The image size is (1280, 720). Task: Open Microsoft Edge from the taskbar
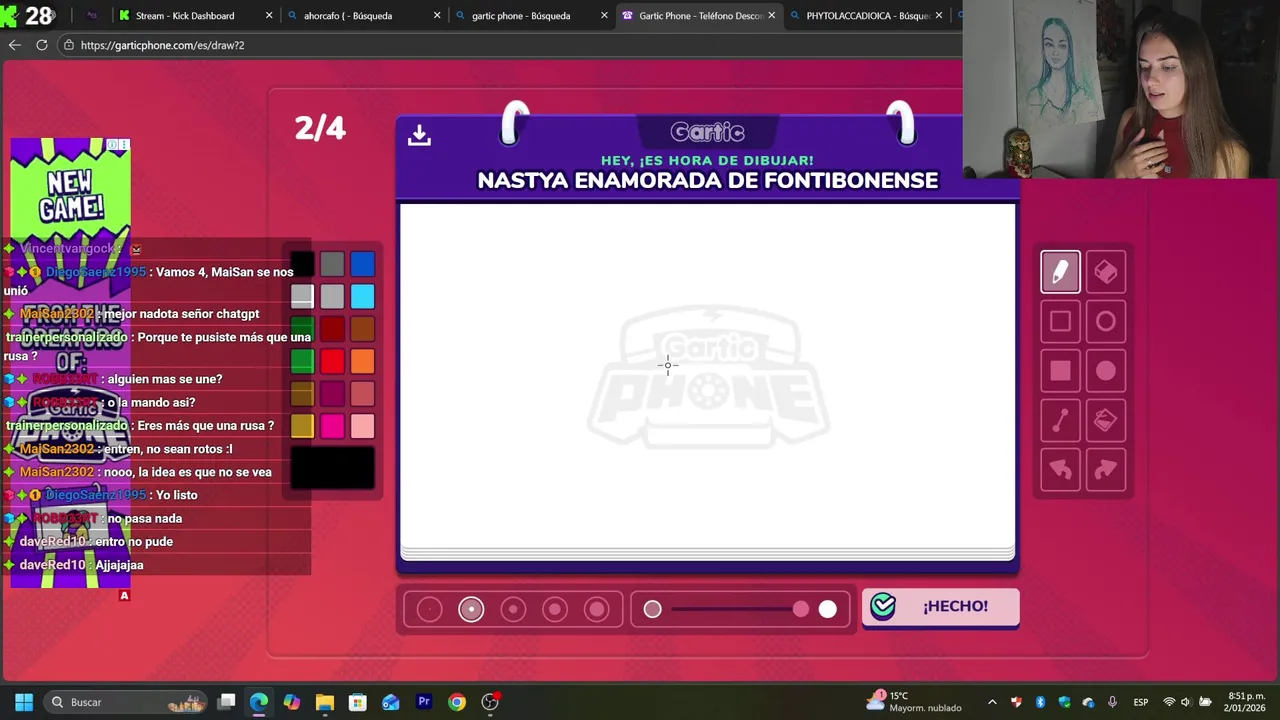pos(259,702)
